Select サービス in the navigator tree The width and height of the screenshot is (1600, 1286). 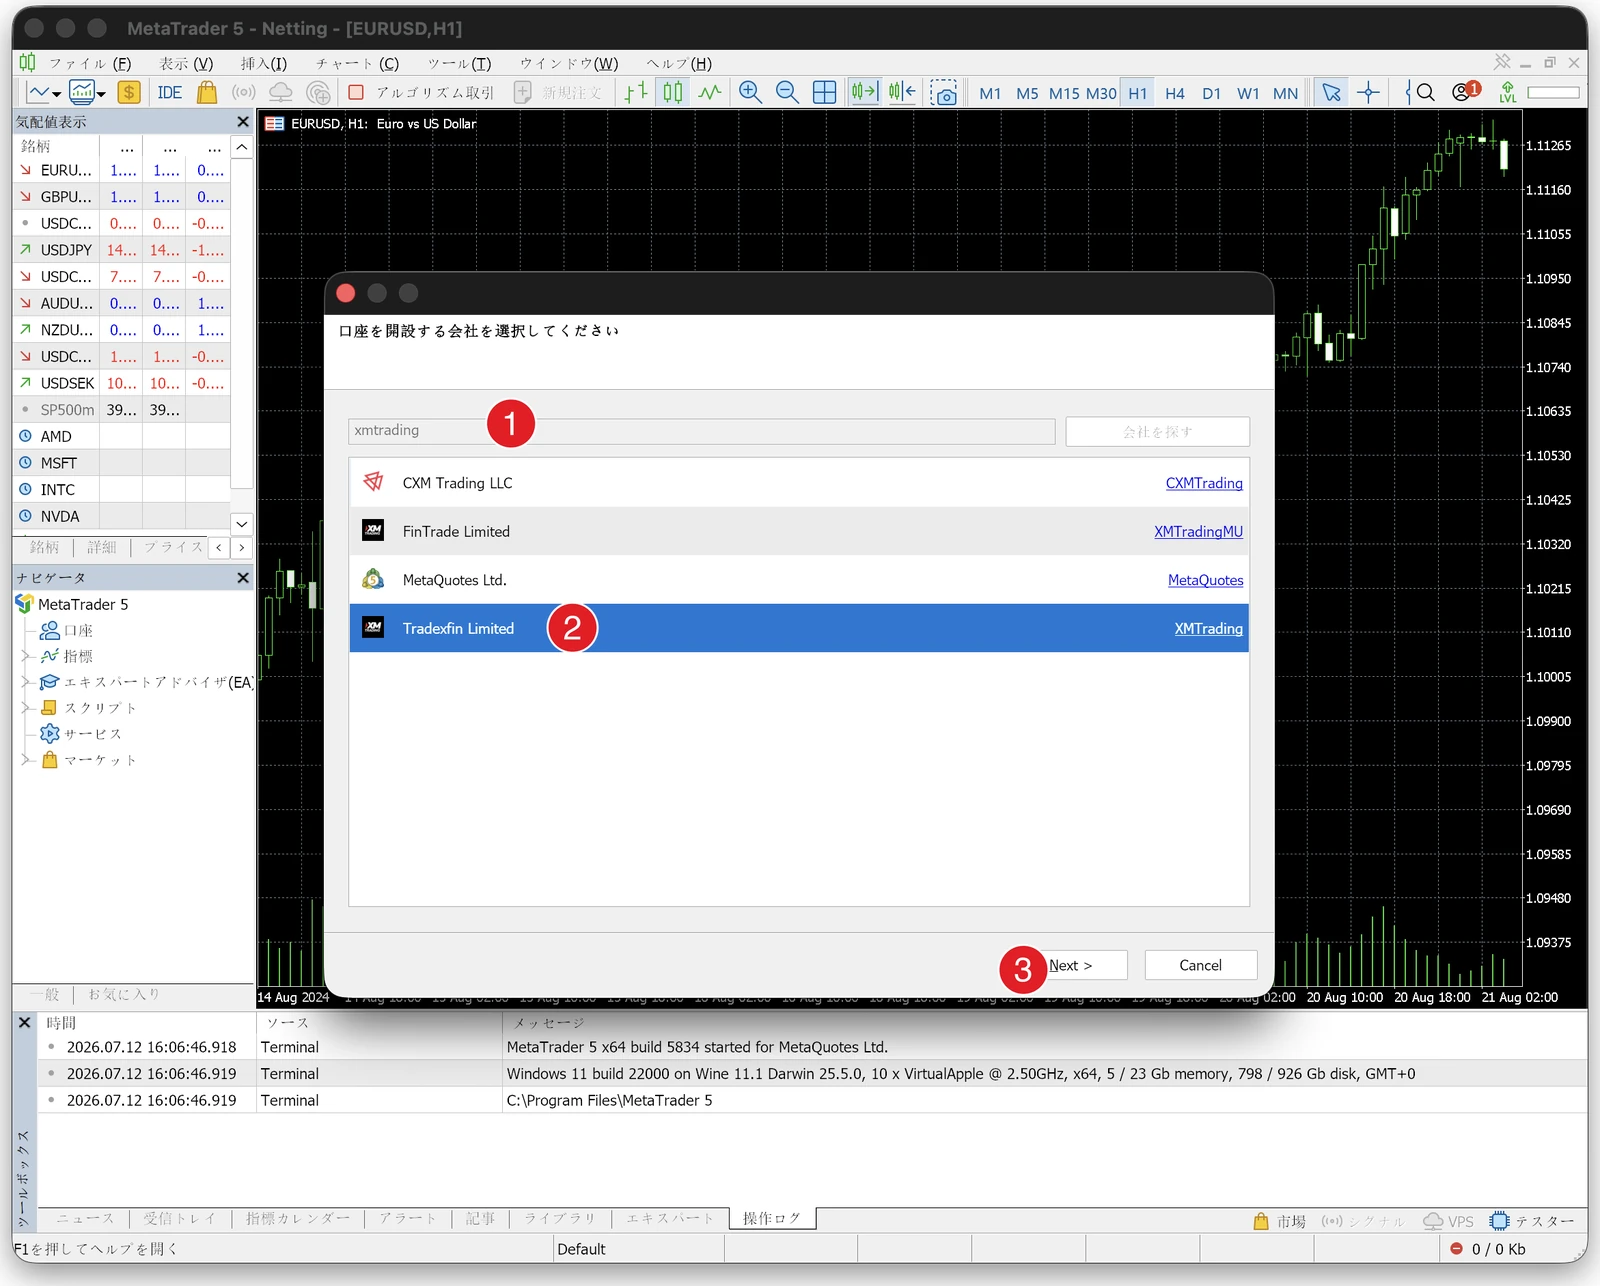pos(81,734)
